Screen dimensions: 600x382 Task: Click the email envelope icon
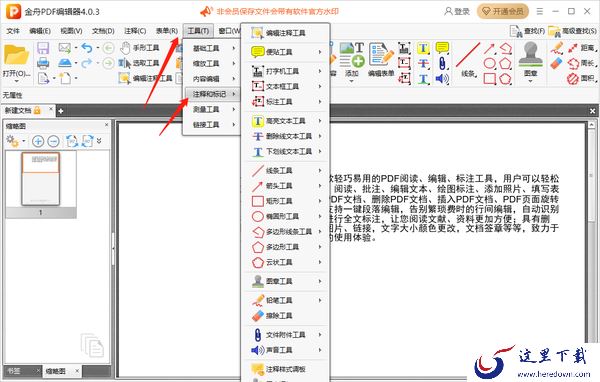tap(64, 48)
